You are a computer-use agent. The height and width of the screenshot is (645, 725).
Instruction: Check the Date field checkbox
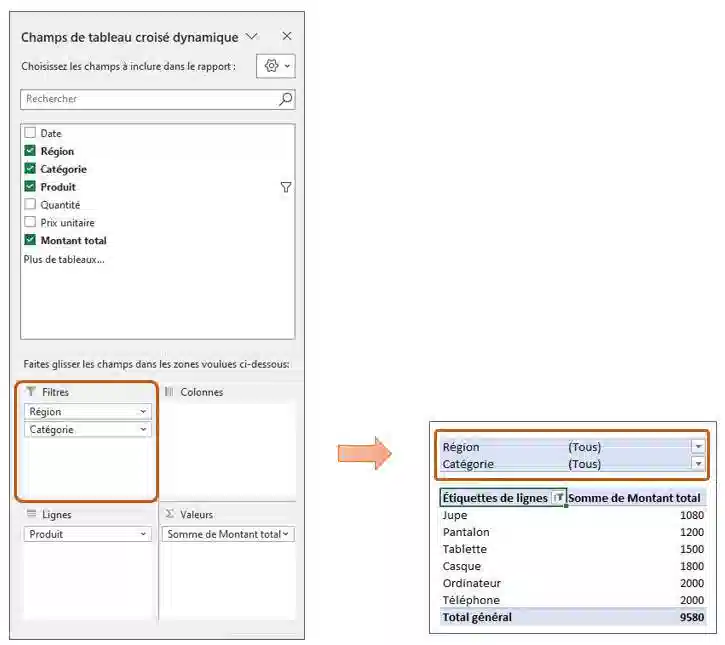30,133
